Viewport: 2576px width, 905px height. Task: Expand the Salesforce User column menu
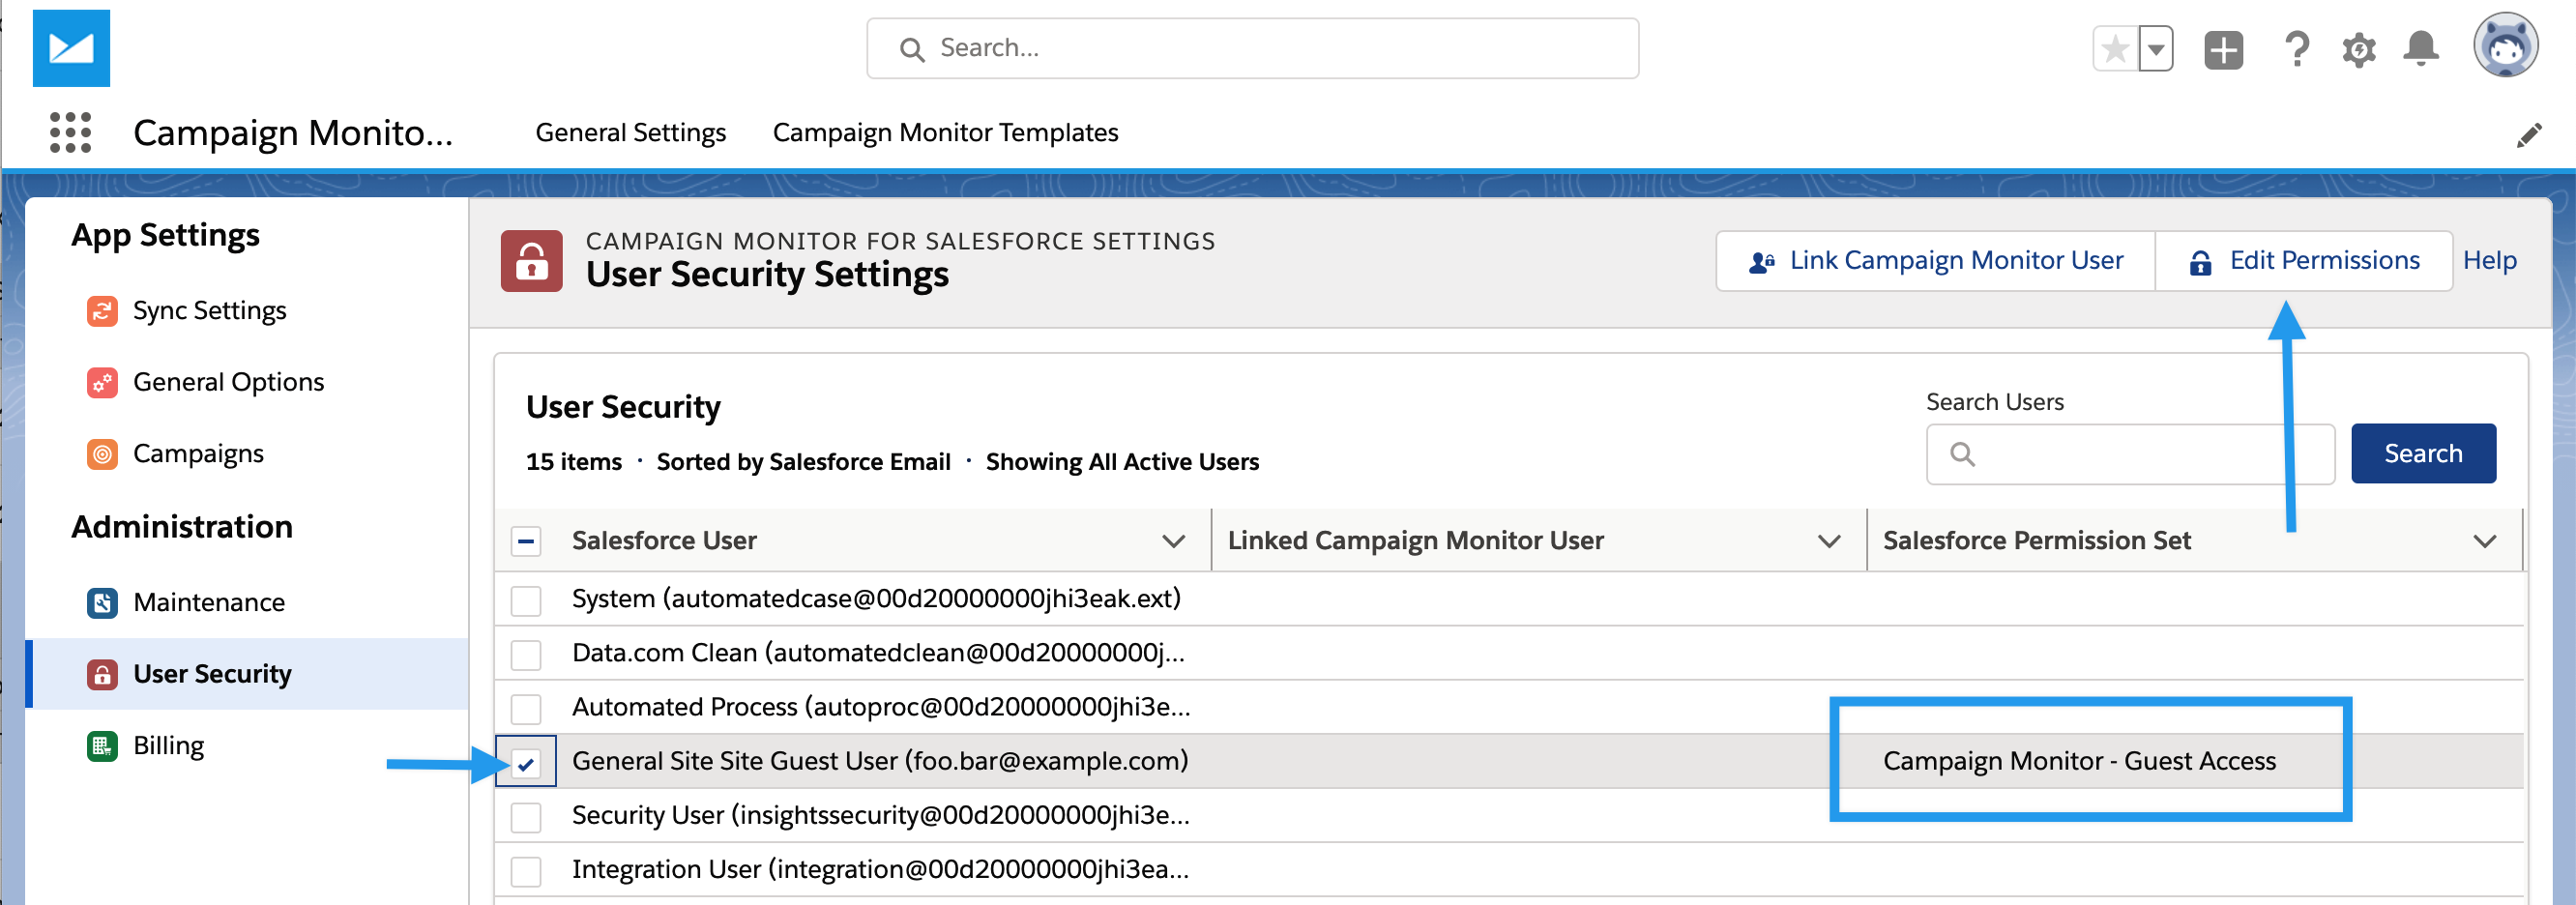point(1173,542)
